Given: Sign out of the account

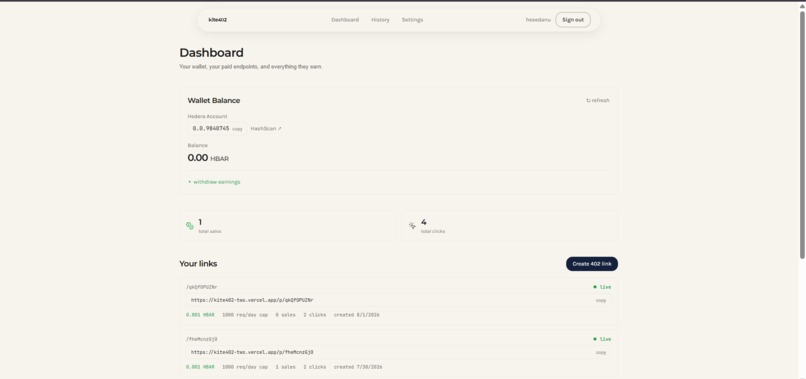Looking at the screenshot, I should point(573,20).
